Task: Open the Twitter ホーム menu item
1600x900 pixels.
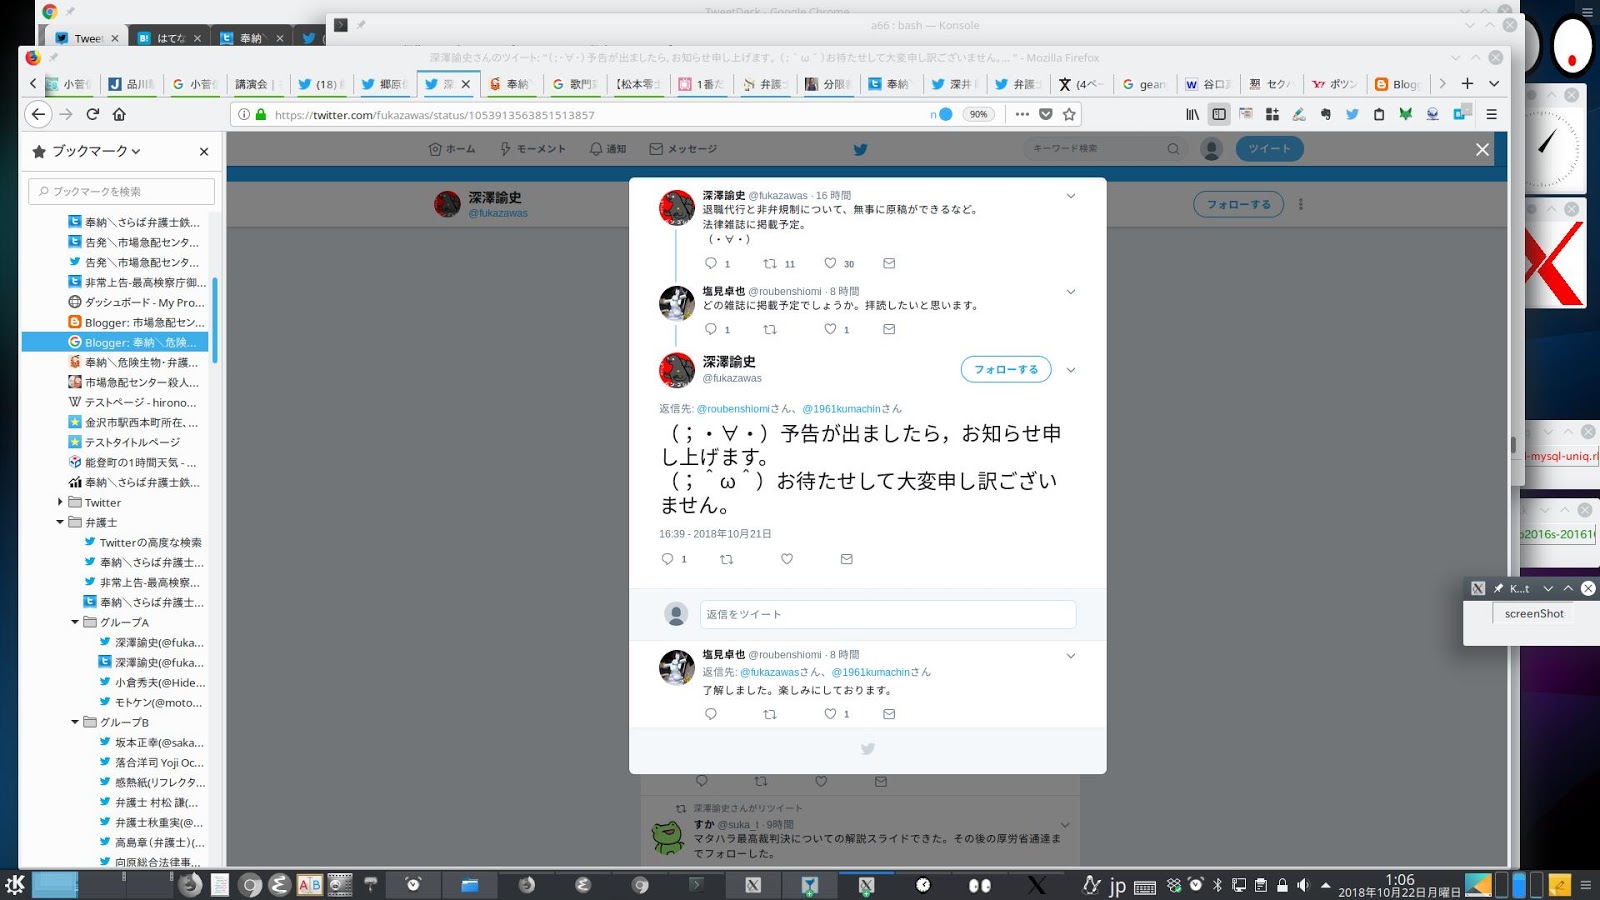Action: (x=452, y=149)
